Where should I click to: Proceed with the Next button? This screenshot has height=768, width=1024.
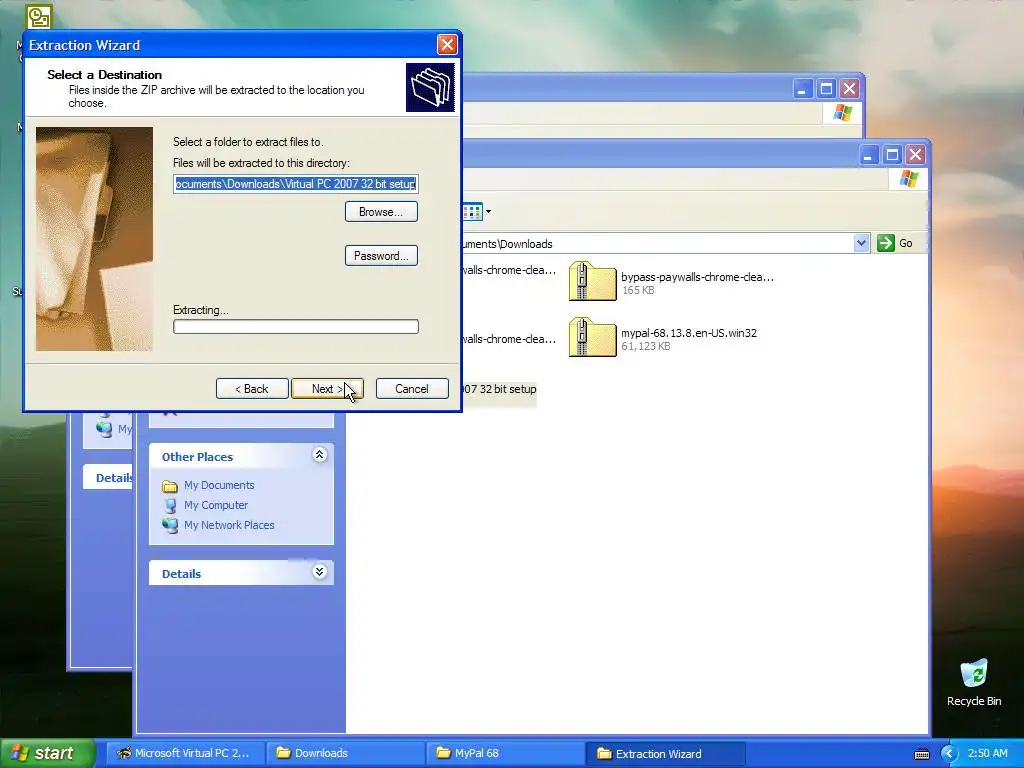(x=327, y=389)
